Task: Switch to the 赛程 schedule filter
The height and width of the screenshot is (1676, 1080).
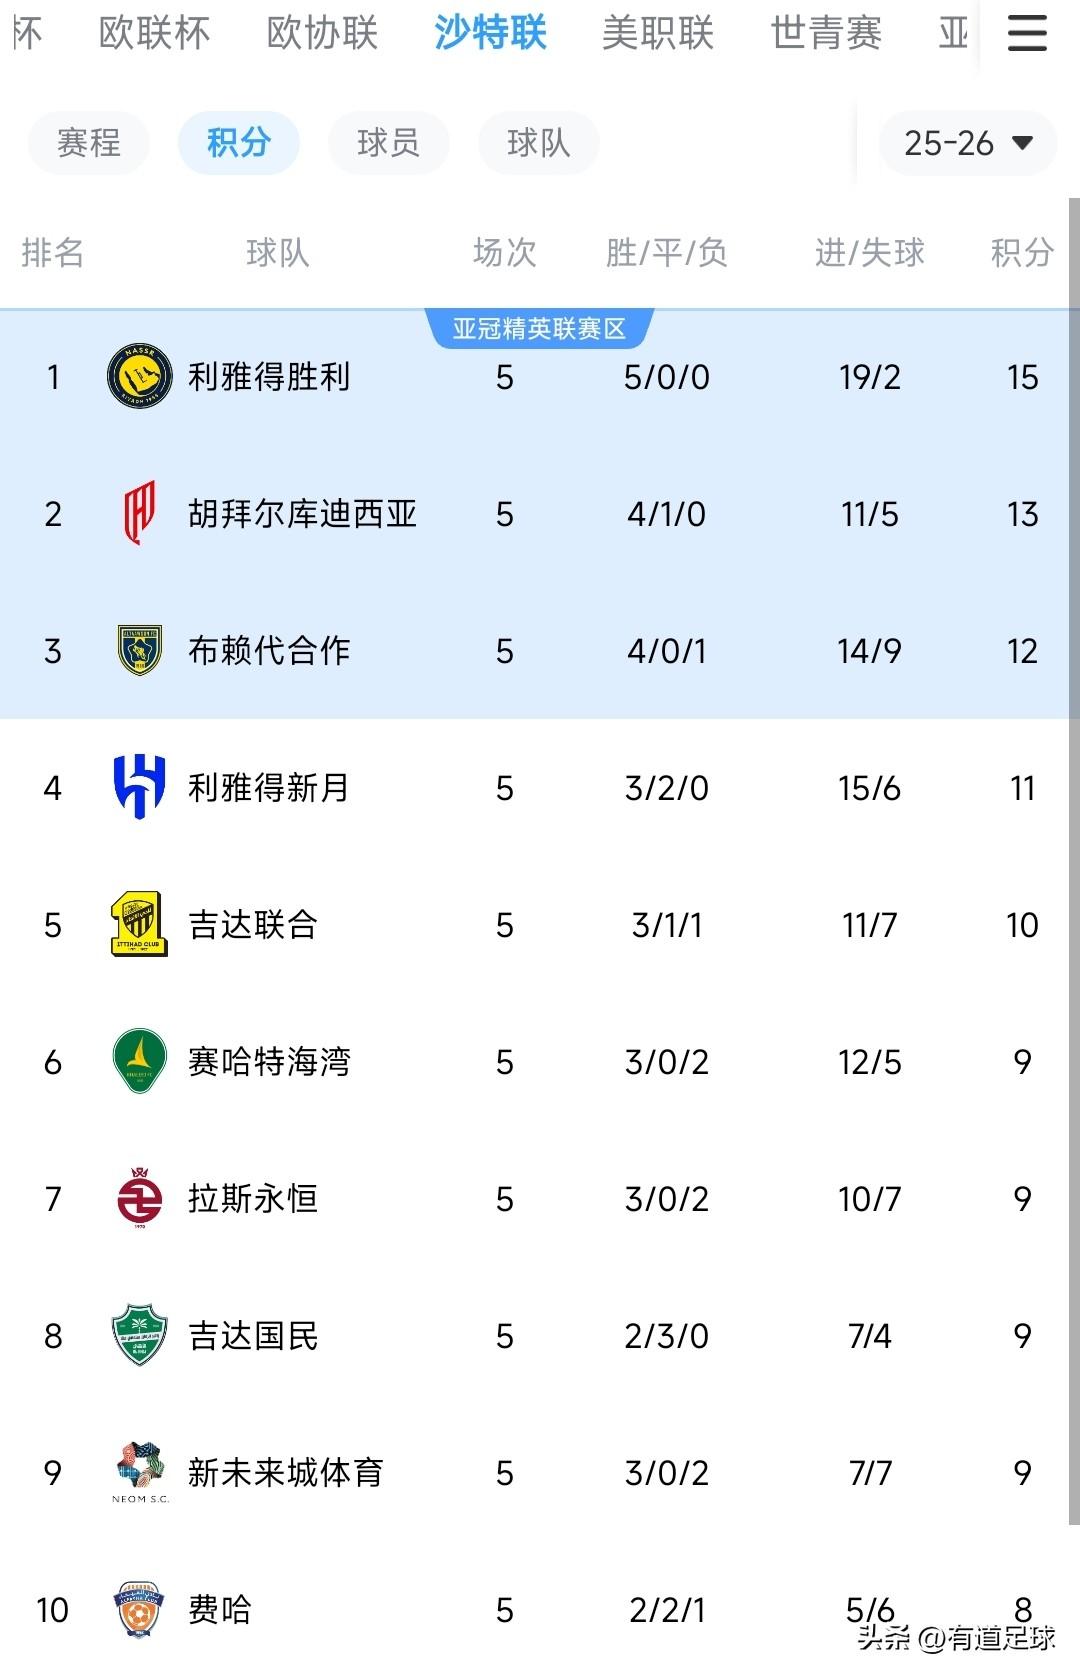Action: click(89, 143)
